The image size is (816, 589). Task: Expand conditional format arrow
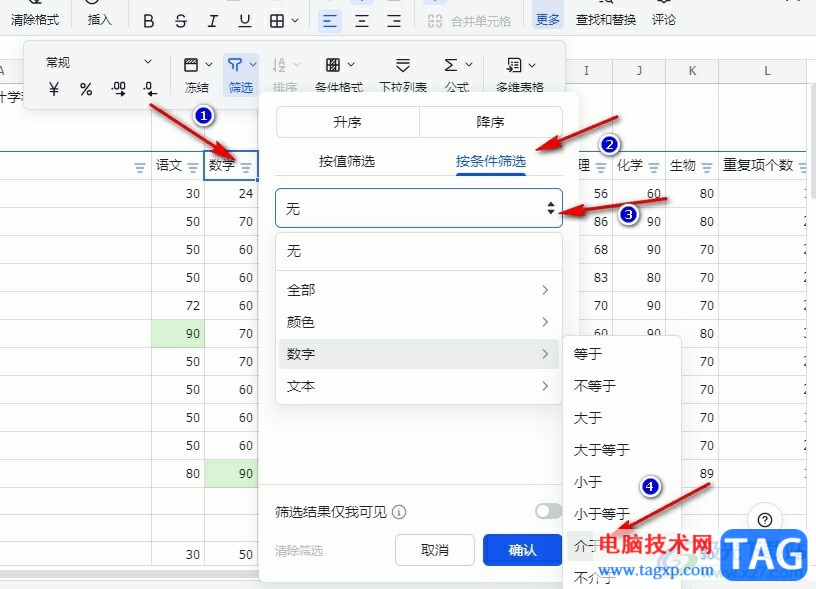coord(351,65)
